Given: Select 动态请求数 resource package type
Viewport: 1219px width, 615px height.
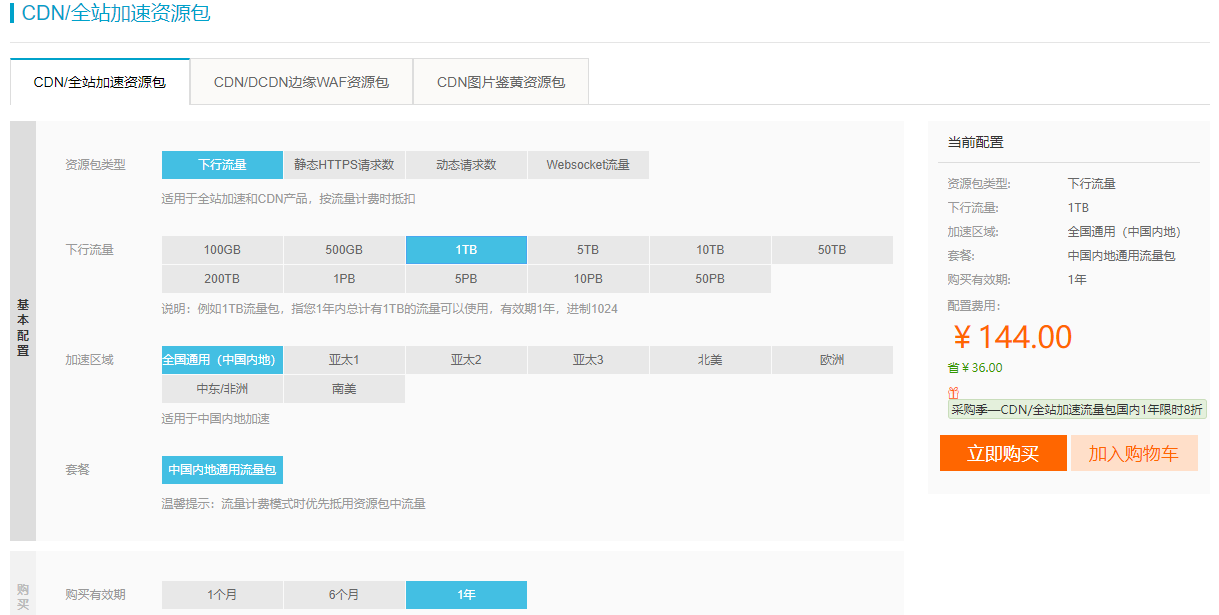Looking at the screenshot, I should 466,164.
